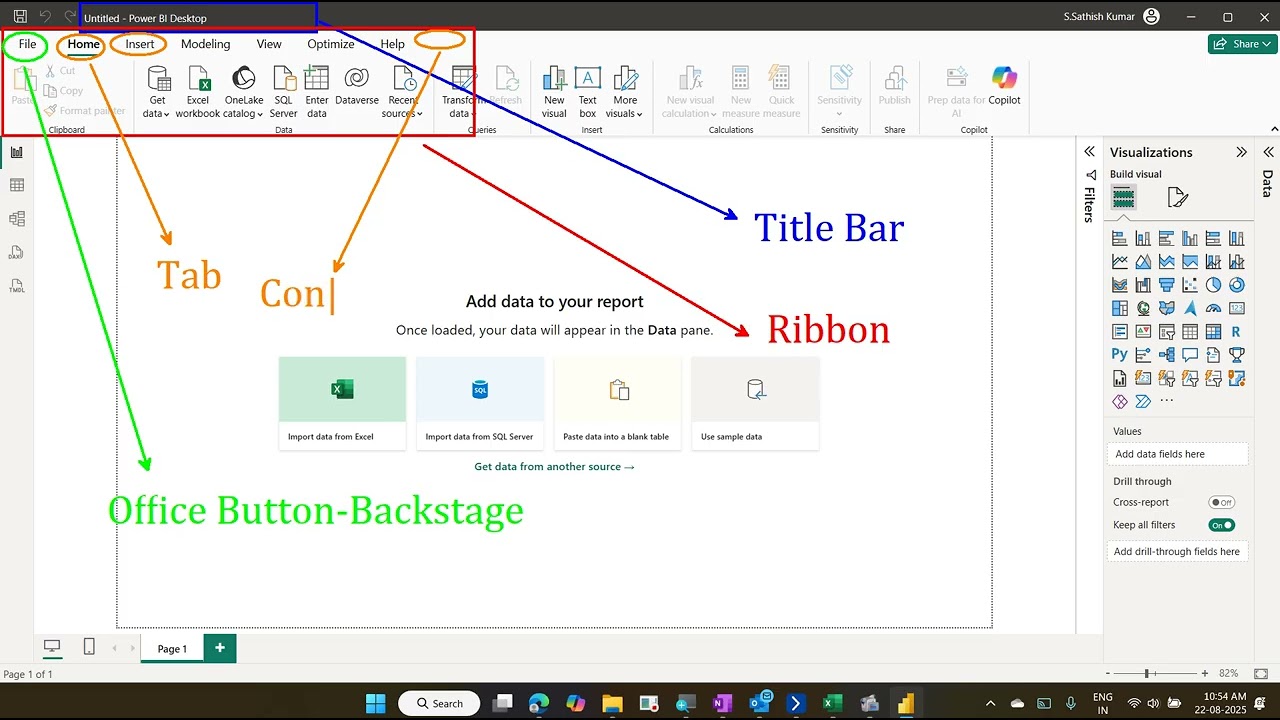
Task: Switch to Model view in the left sidebar
Action: (x=17, y=219)
